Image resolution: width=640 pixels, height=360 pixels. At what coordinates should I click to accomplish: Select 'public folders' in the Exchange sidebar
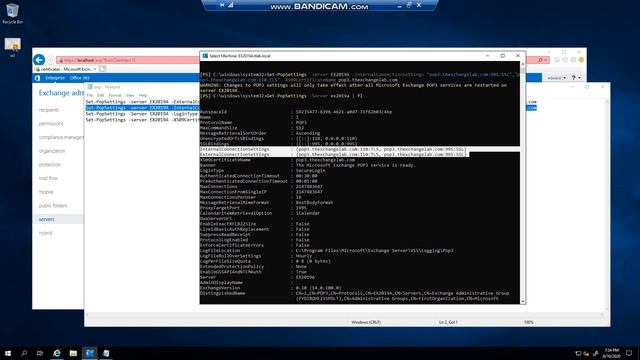click(53, 205)
